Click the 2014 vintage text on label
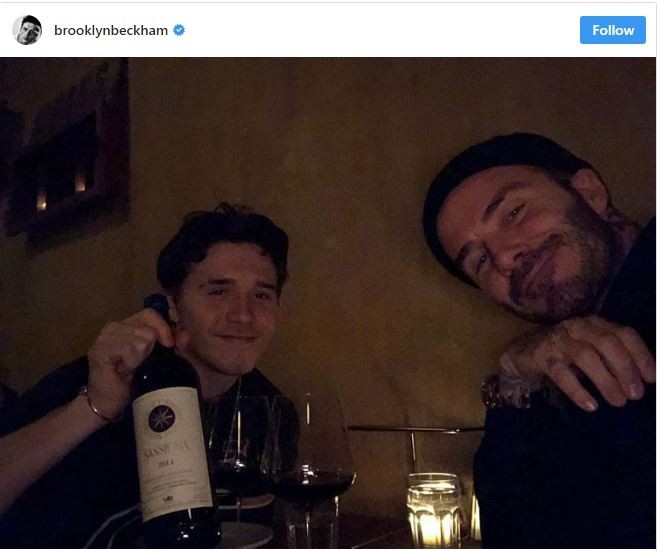The width and height of the screenshot is (659, 551). 166,464
